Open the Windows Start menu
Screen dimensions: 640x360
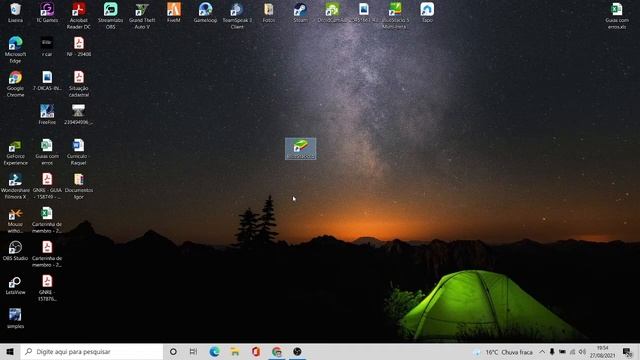pyautogui.click(x=10, y=351)
